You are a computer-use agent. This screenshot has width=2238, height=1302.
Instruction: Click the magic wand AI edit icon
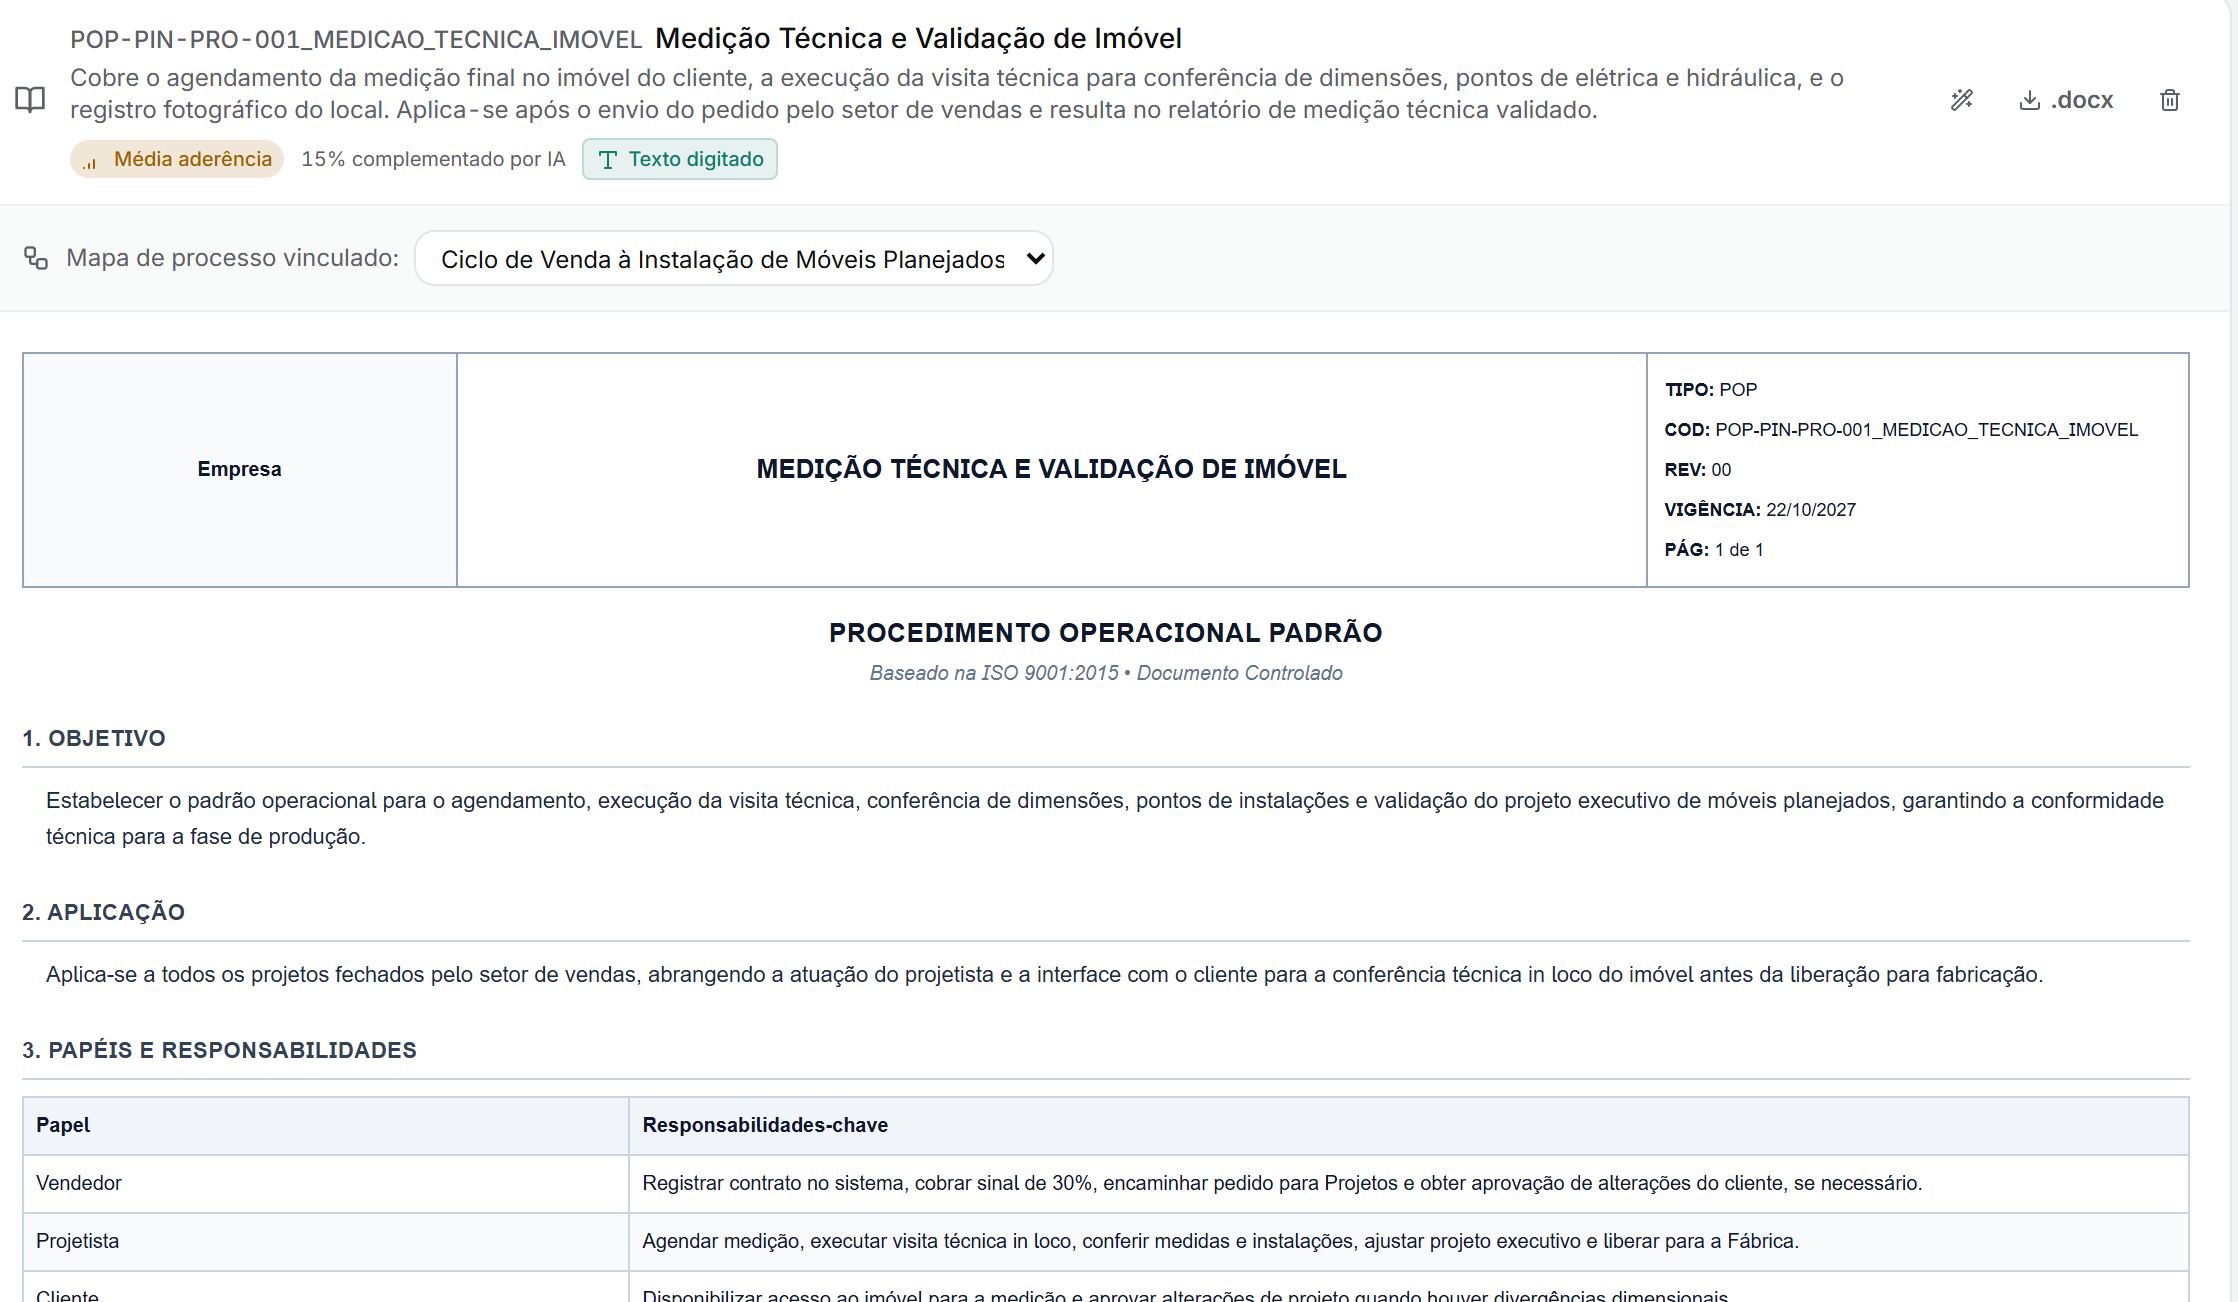click(1962, 100)
